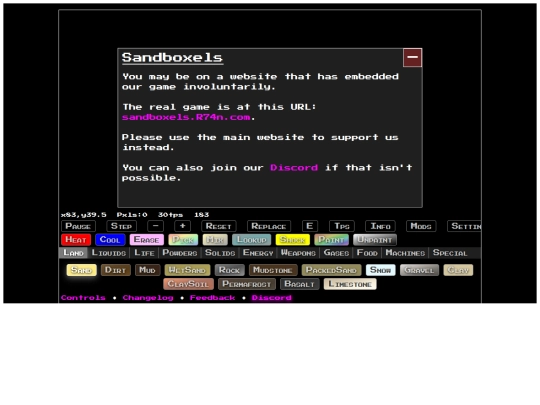
Task: Switch to the Energy category tab
Action: point(258,253)
